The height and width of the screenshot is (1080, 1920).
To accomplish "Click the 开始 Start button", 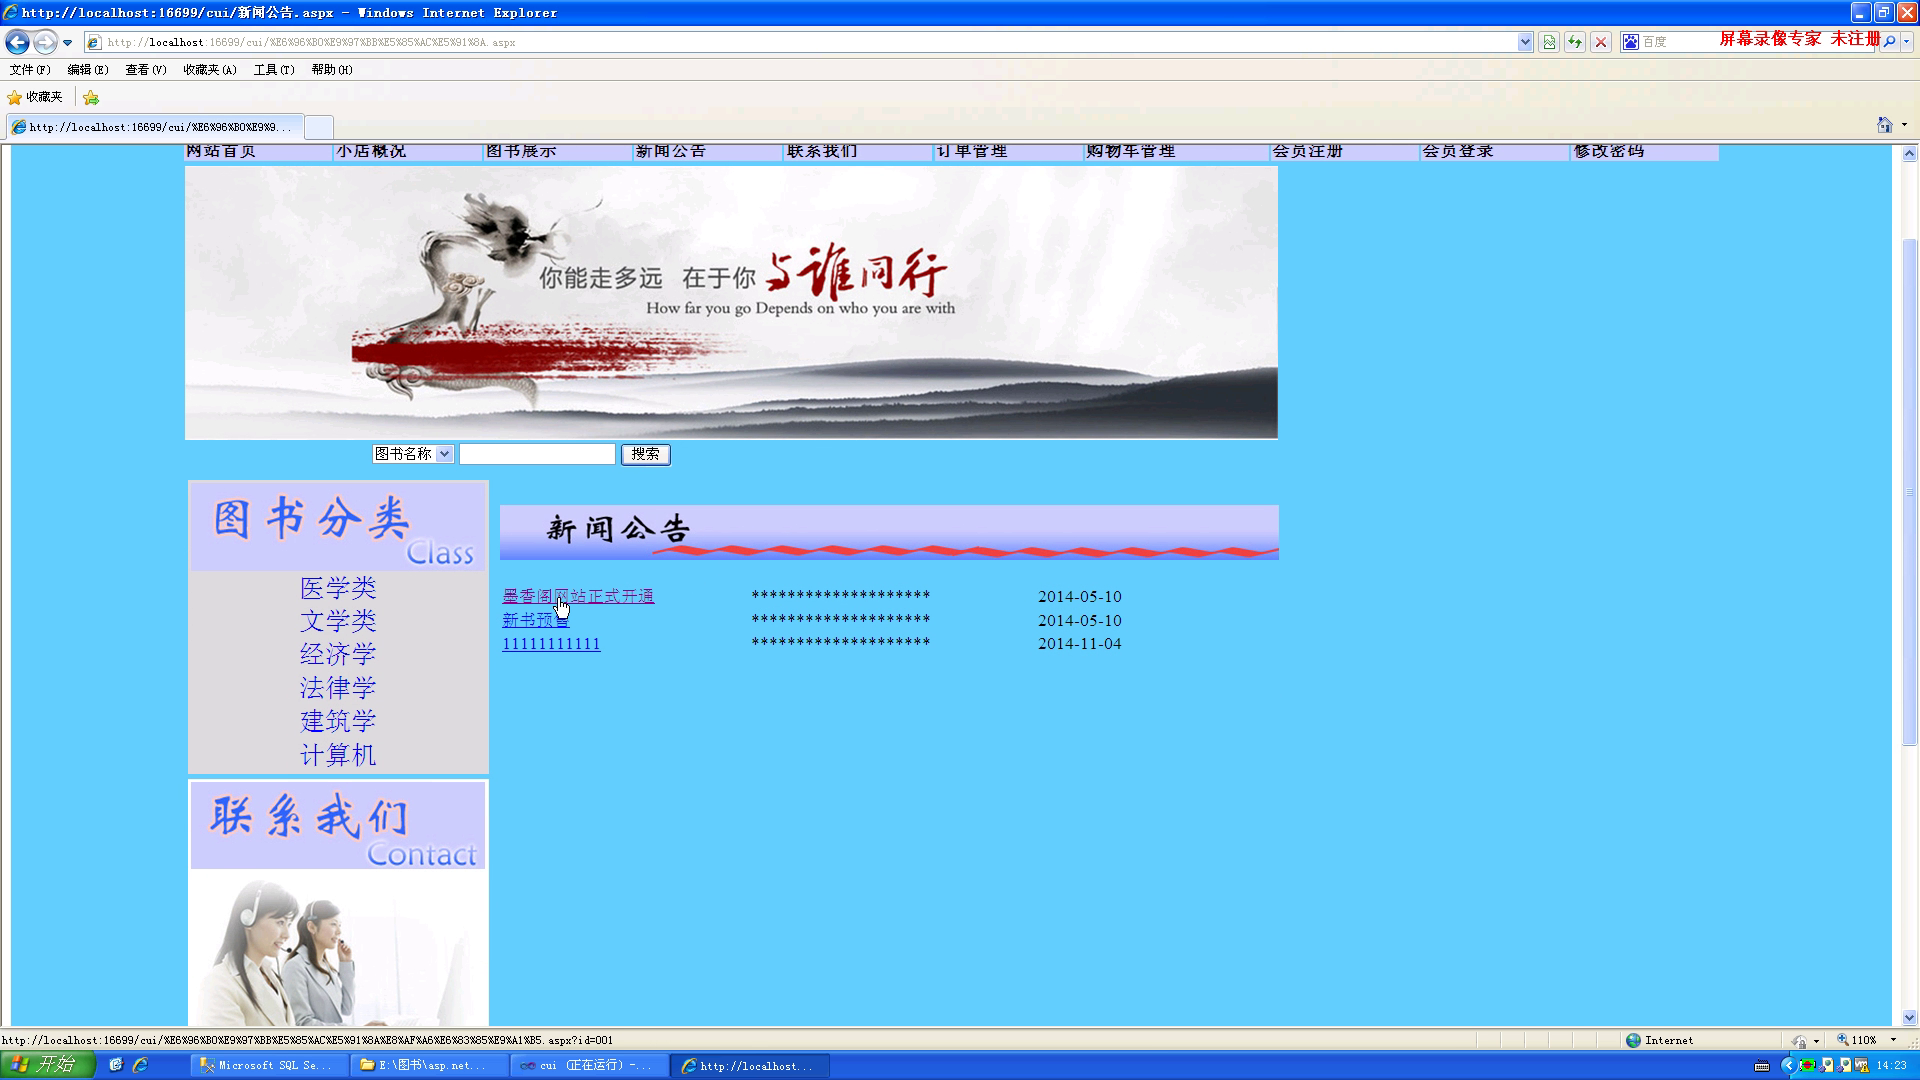I will (x=48, y=1065).
